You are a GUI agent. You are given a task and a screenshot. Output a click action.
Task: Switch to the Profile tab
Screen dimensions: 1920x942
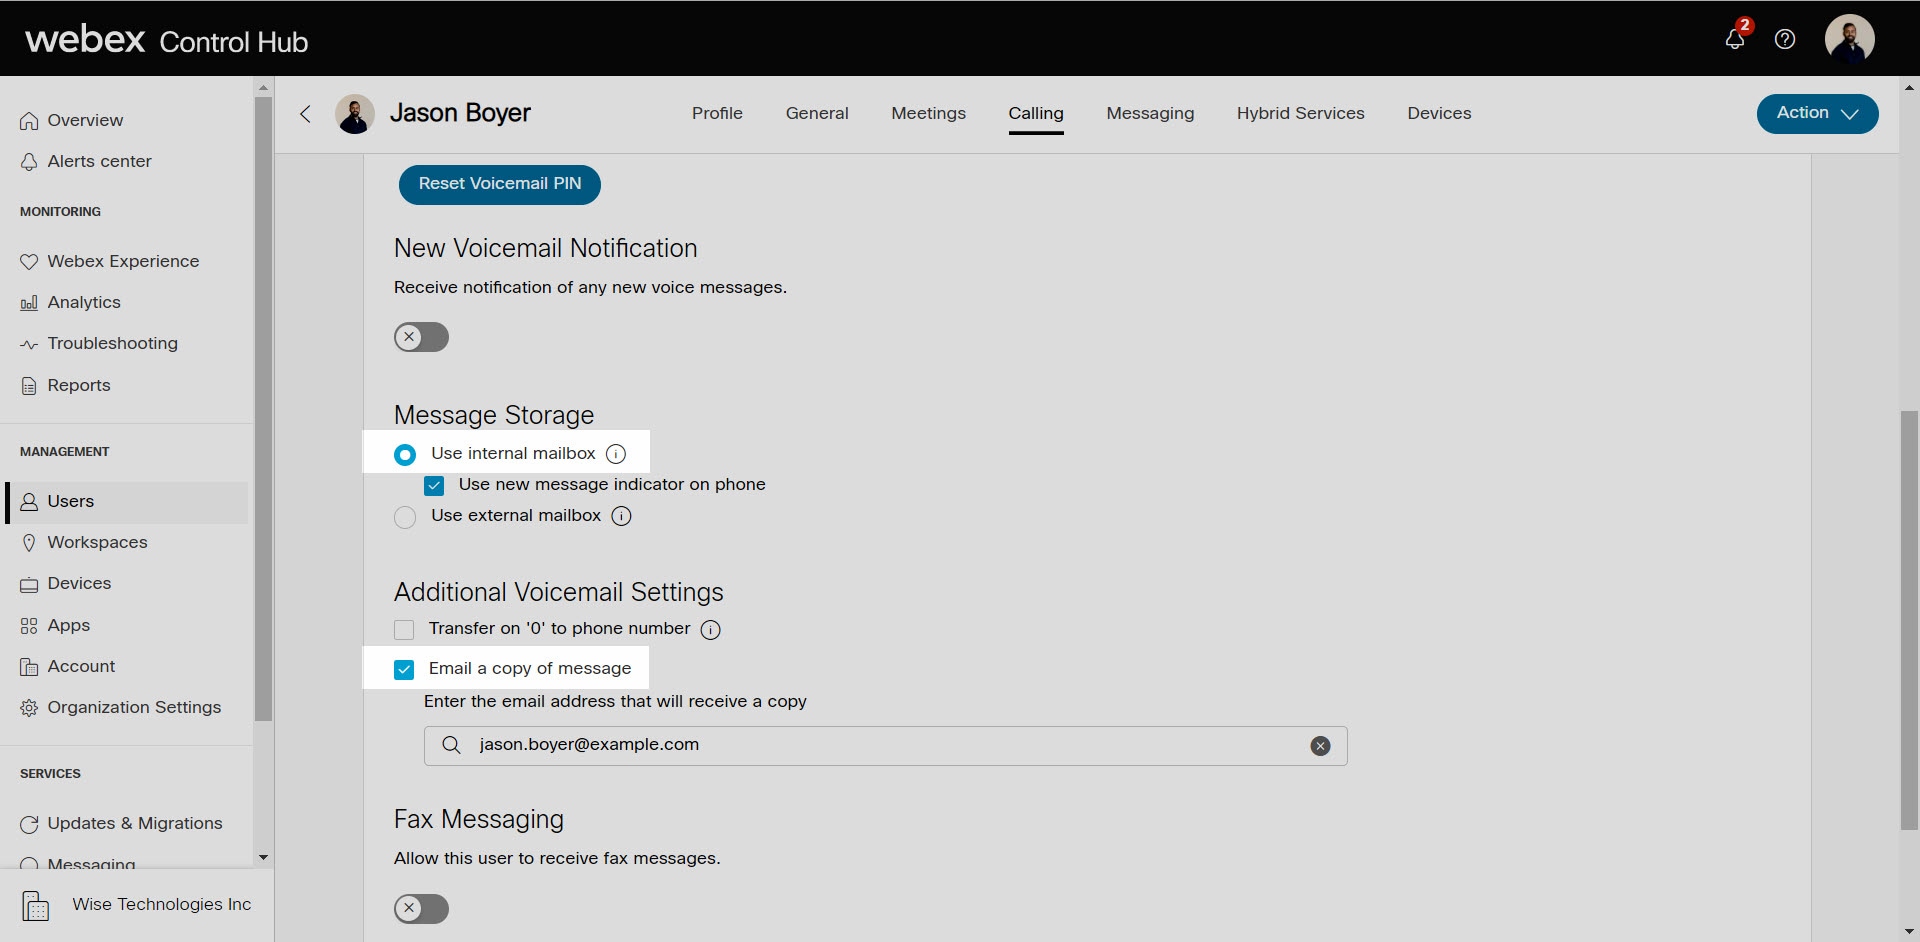tap(717, 113)
